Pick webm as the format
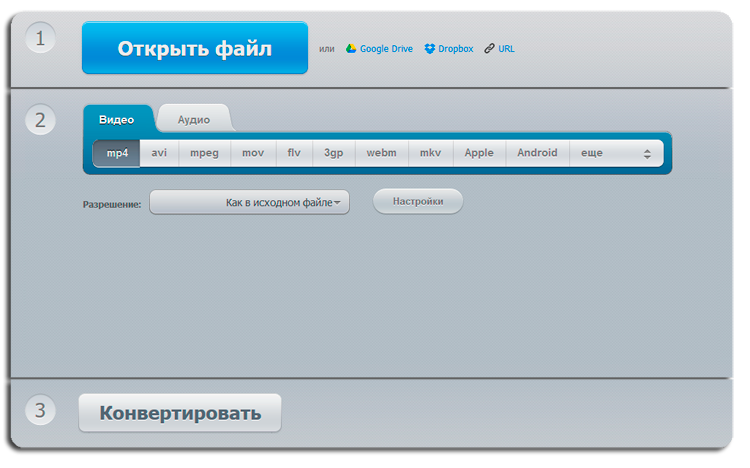The height and width of the screenshot is (468, 750). (x=382, y=153)
